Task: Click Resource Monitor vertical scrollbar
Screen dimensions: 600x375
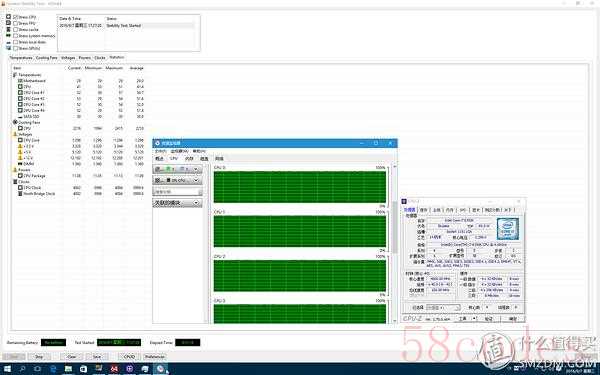Action: tap(395, 245)
